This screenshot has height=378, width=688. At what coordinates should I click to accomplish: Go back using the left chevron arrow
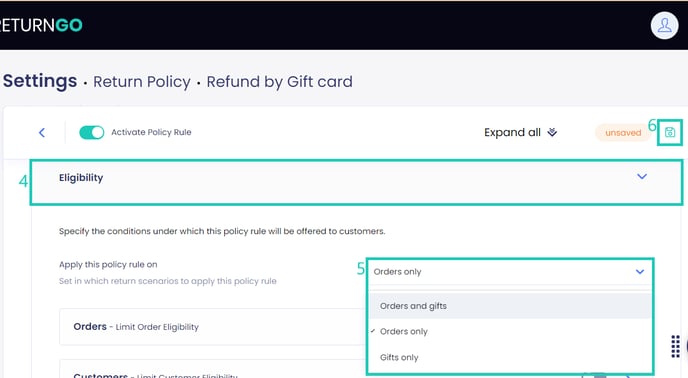42,132
